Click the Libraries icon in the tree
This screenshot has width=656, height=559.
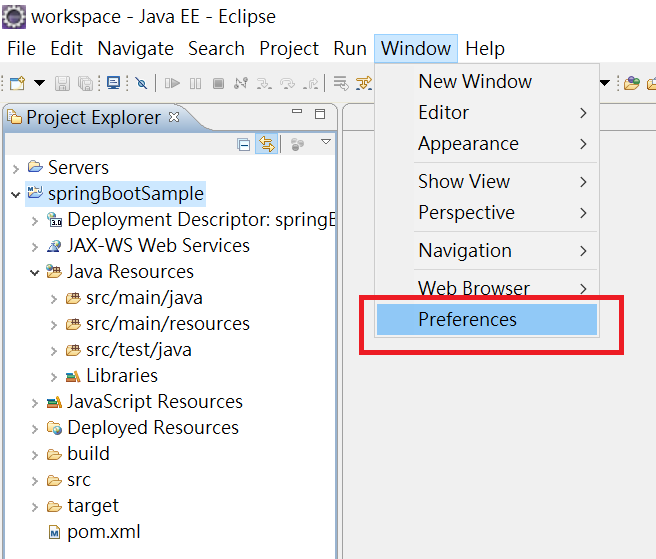pos(73,376)
